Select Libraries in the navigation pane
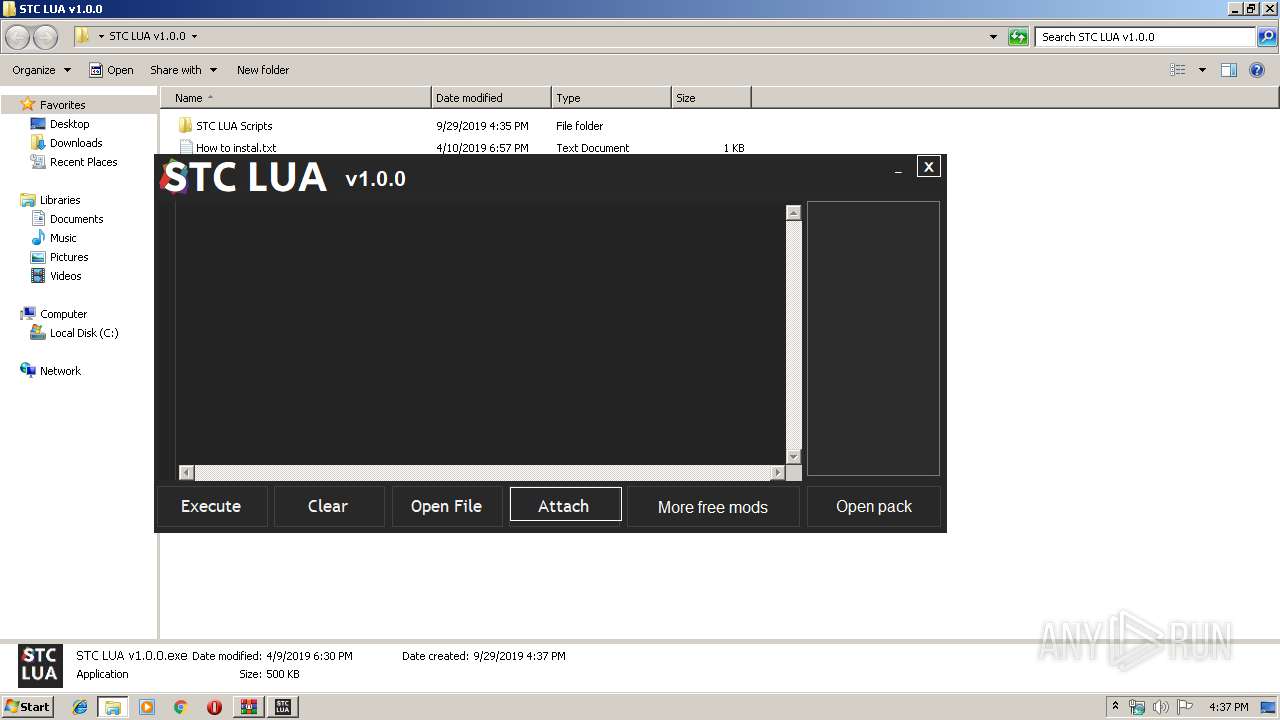The height and width of the screenshot is (720, 1280). pos(60,200)
